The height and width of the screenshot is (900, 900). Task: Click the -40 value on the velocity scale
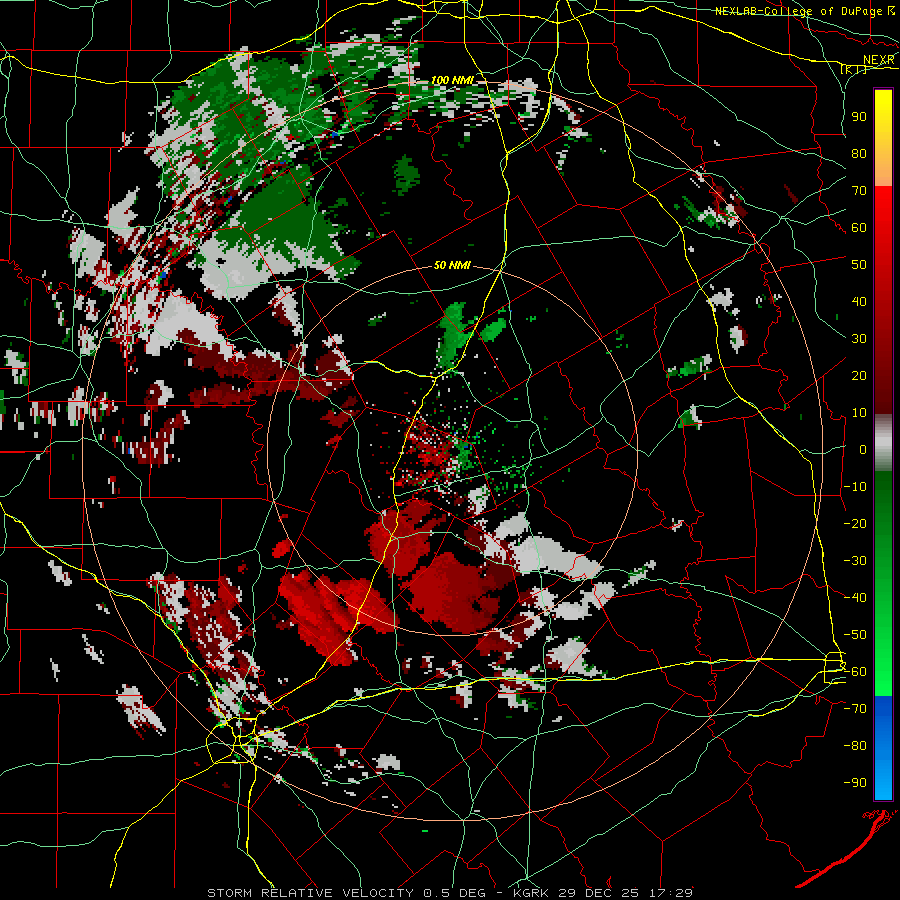coord(855,598)
